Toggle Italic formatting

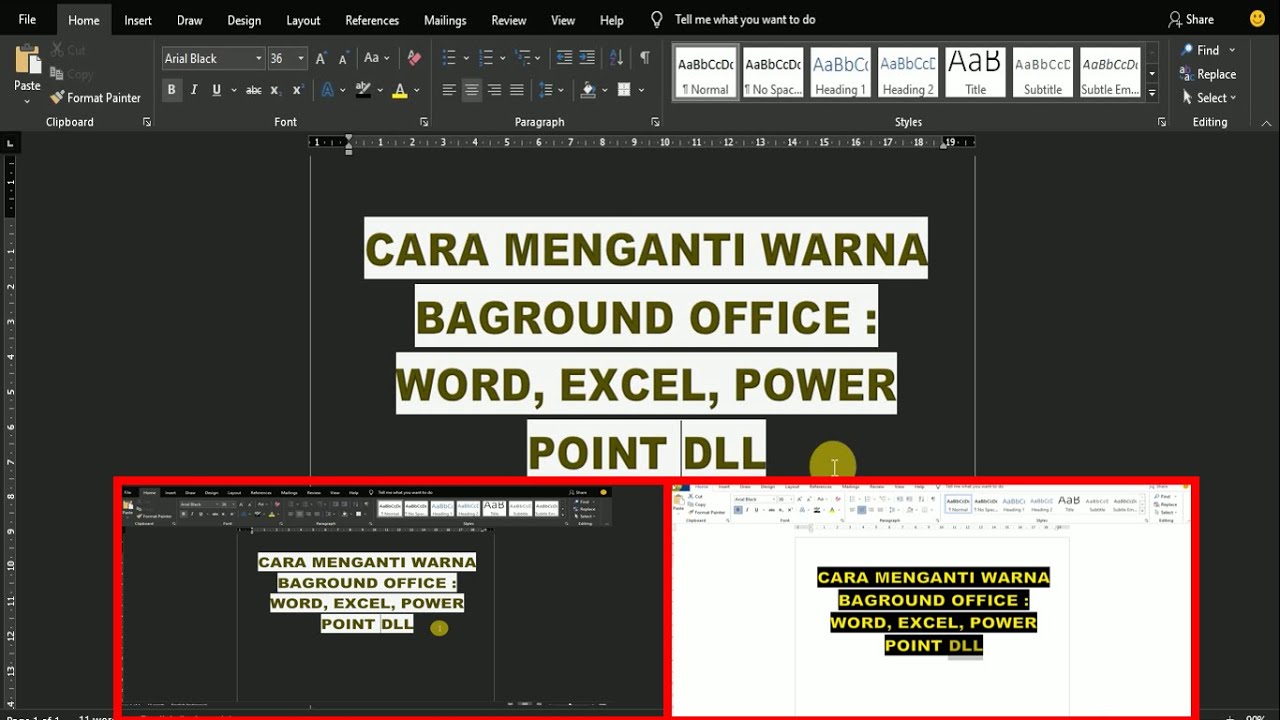tap(194, 90)
